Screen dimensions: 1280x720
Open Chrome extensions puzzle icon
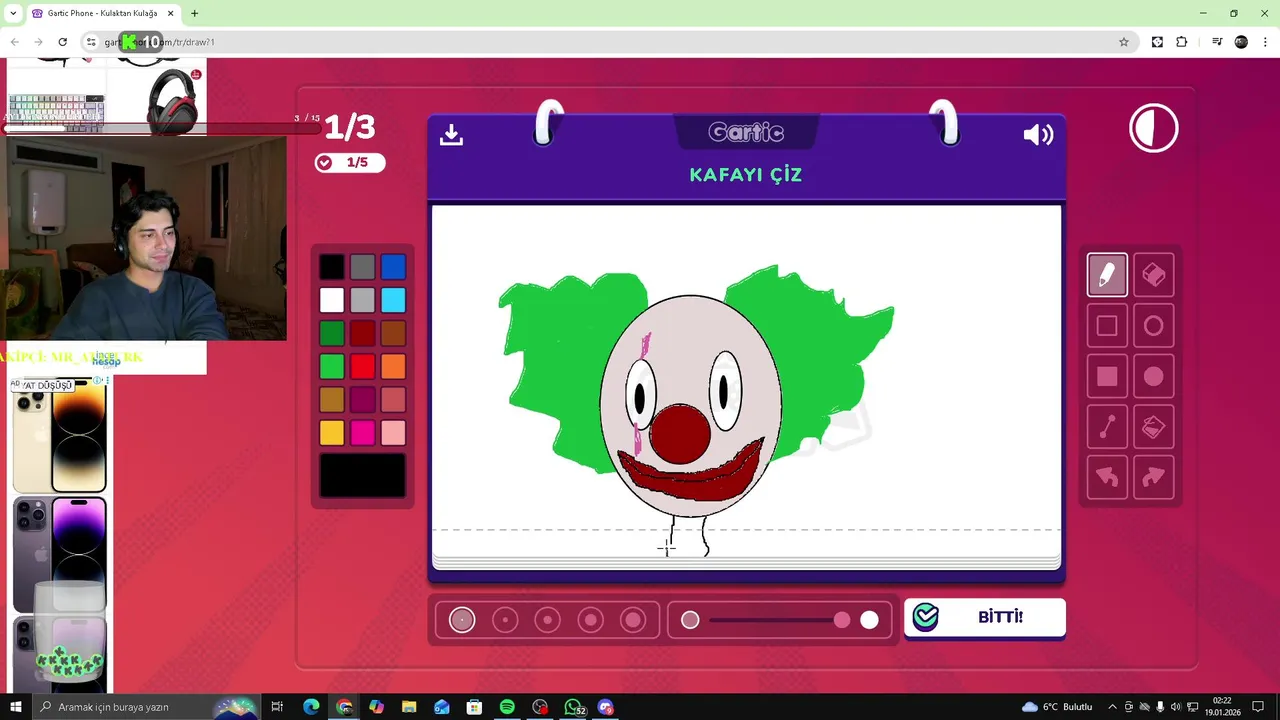point(1182,42)
